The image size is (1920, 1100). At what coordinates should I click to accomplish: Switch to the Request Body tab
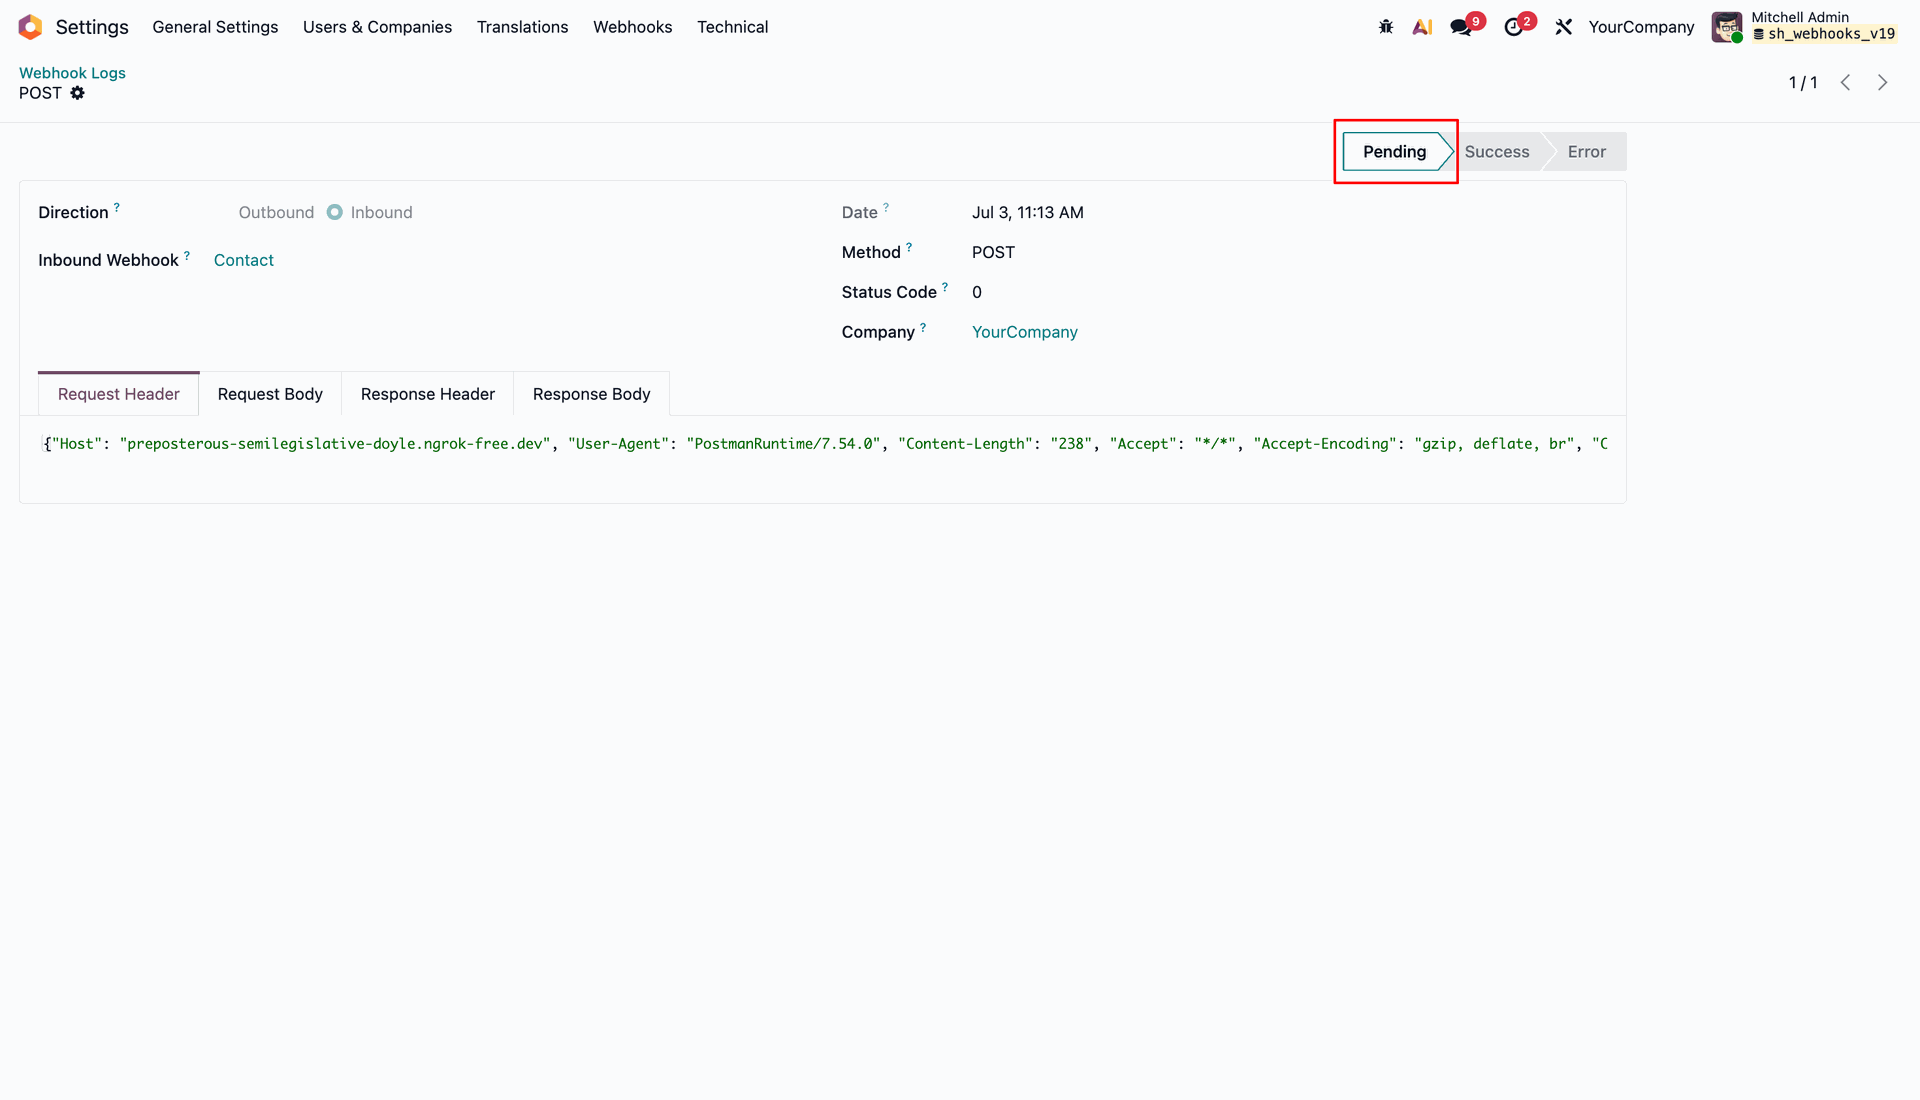(270, 394)
